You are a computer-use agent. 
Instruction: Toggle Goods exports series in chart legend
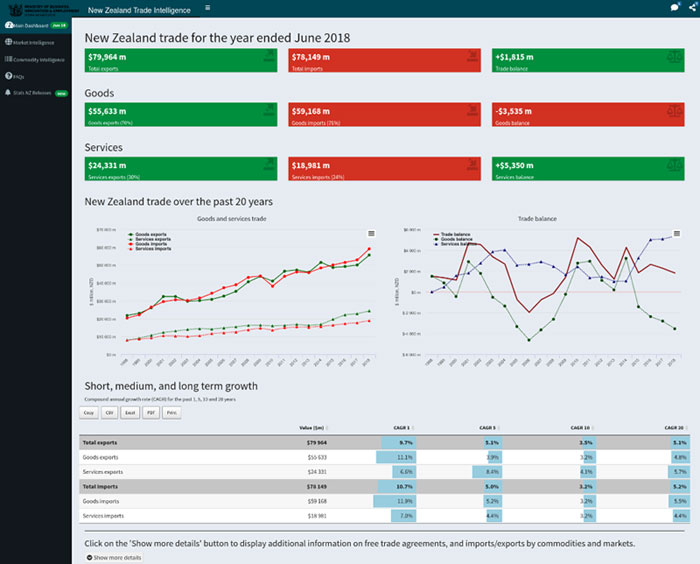[153, 232]
